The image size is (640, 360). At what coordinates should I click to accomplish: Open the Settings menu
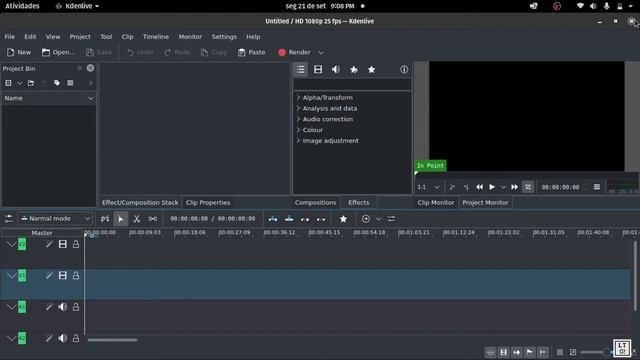pos(224,37)
